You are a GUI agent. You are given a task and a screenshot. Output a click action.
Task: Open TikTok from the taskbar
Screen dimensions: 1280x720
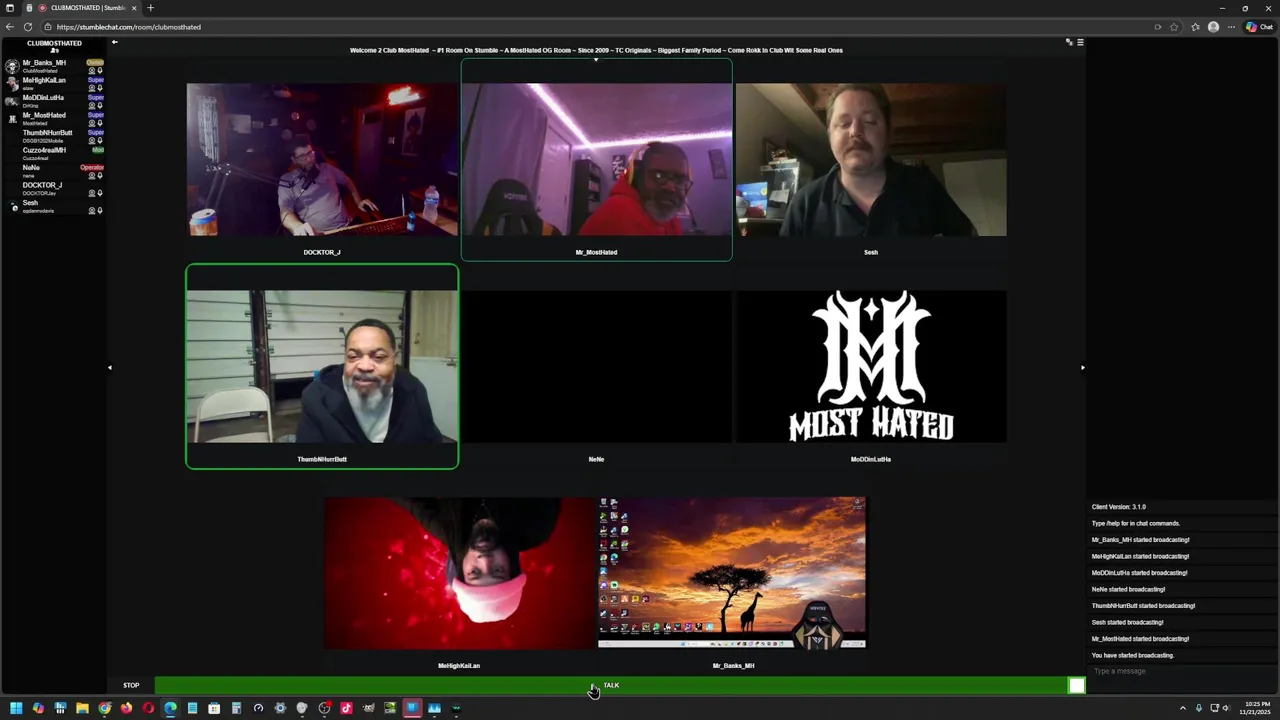tap(346, 708)
